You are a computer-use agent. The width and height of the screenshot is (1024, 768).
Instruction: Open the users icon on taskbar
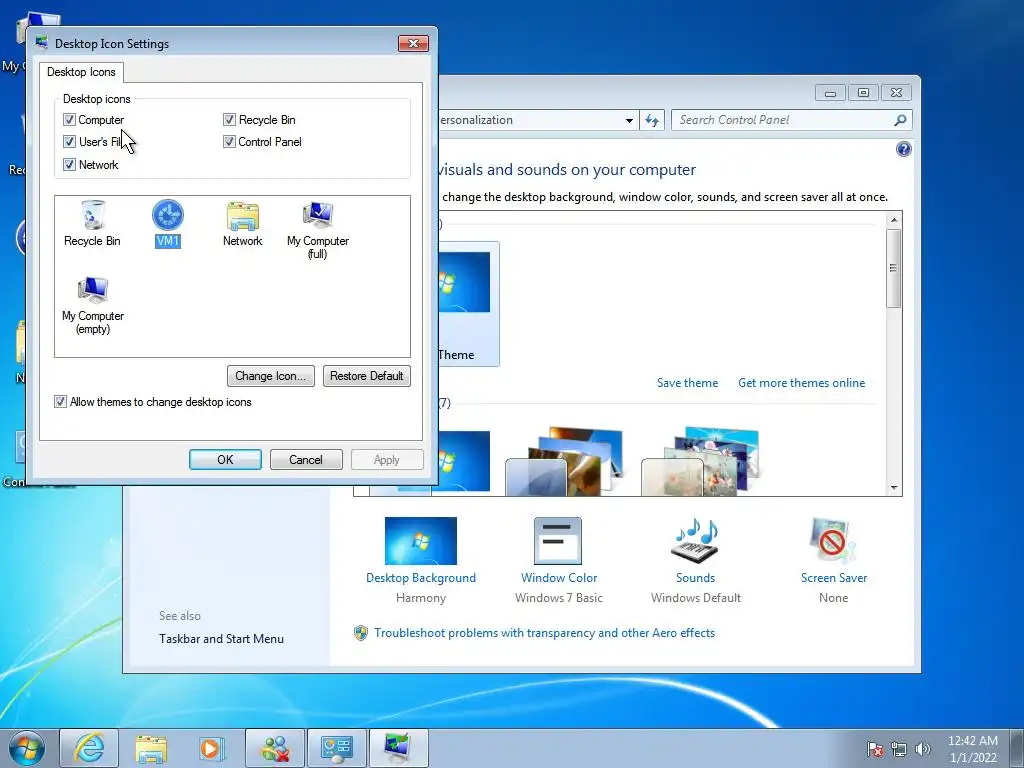275,748
